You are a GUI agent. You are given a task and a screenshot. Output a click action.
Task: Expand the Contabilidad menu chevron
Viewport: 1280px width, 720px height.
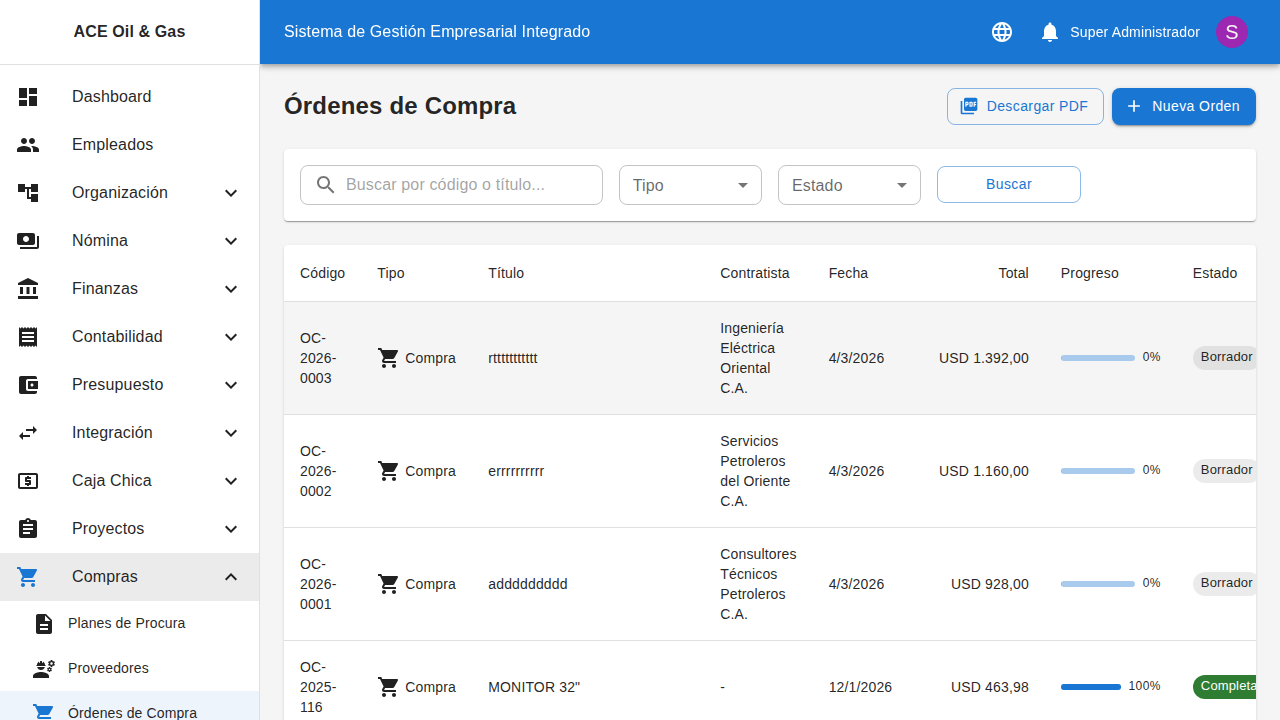tap(231, 337)
